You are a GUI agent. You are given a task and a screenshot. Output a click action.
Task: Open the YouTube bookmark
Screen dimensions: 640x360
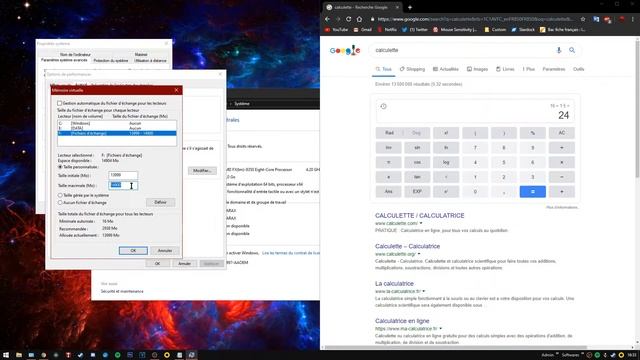click(336, 30)
